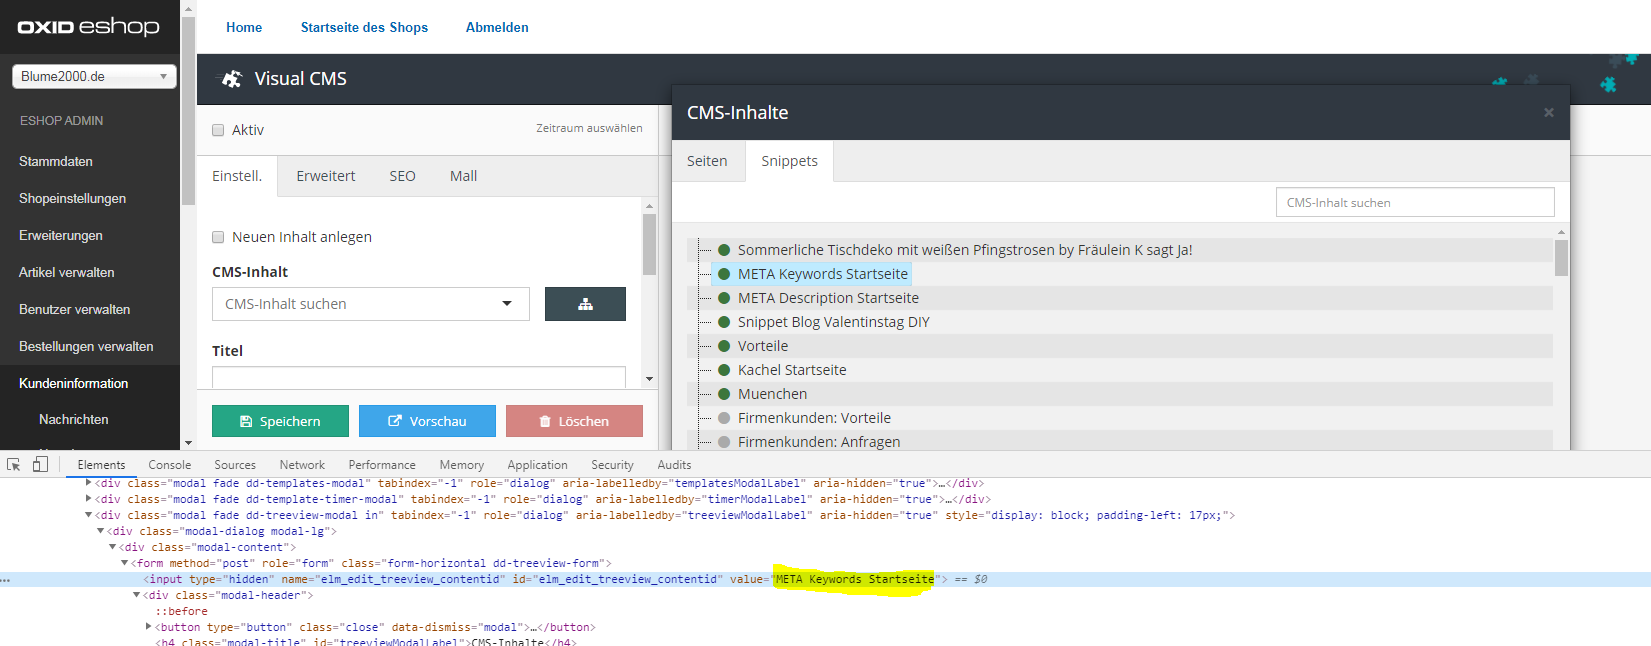Click the OXID eShop logo
Image resolution: width=1651 pixels, height=646 pixels.
89,27
